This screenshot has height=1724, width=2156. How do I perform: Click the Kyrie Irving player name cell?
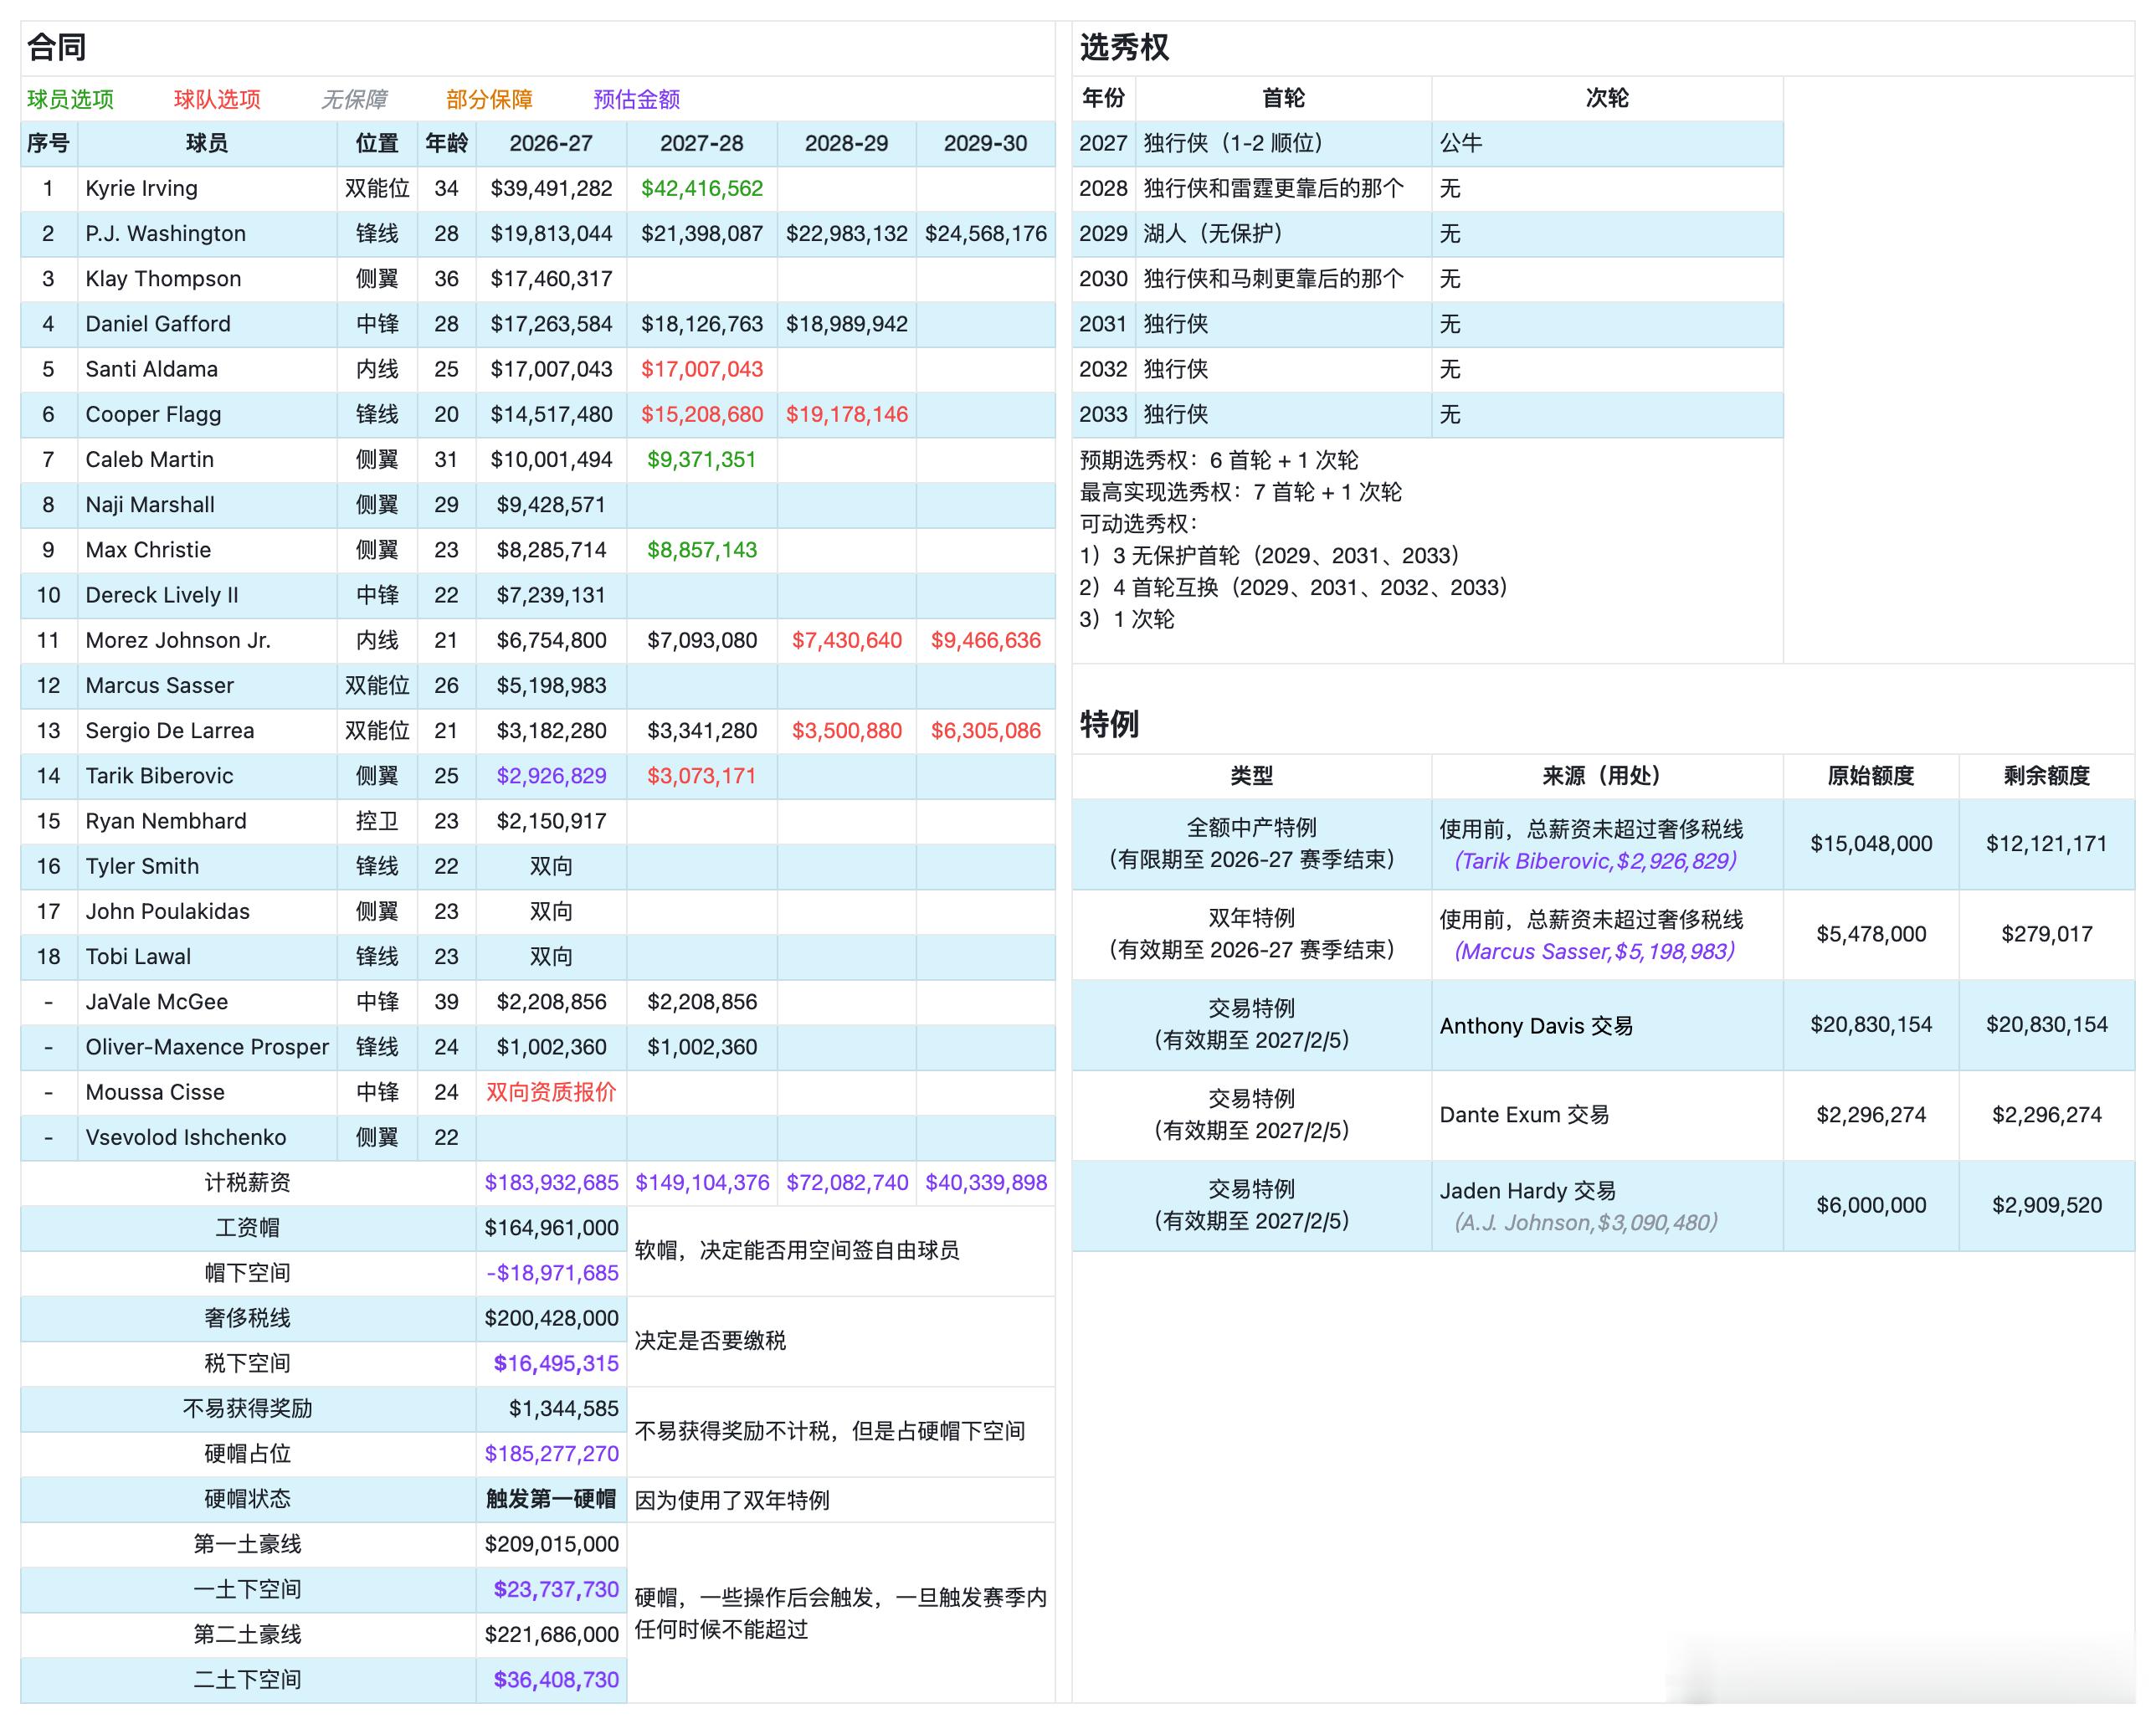pyautogui.click(x=207, y=188)
